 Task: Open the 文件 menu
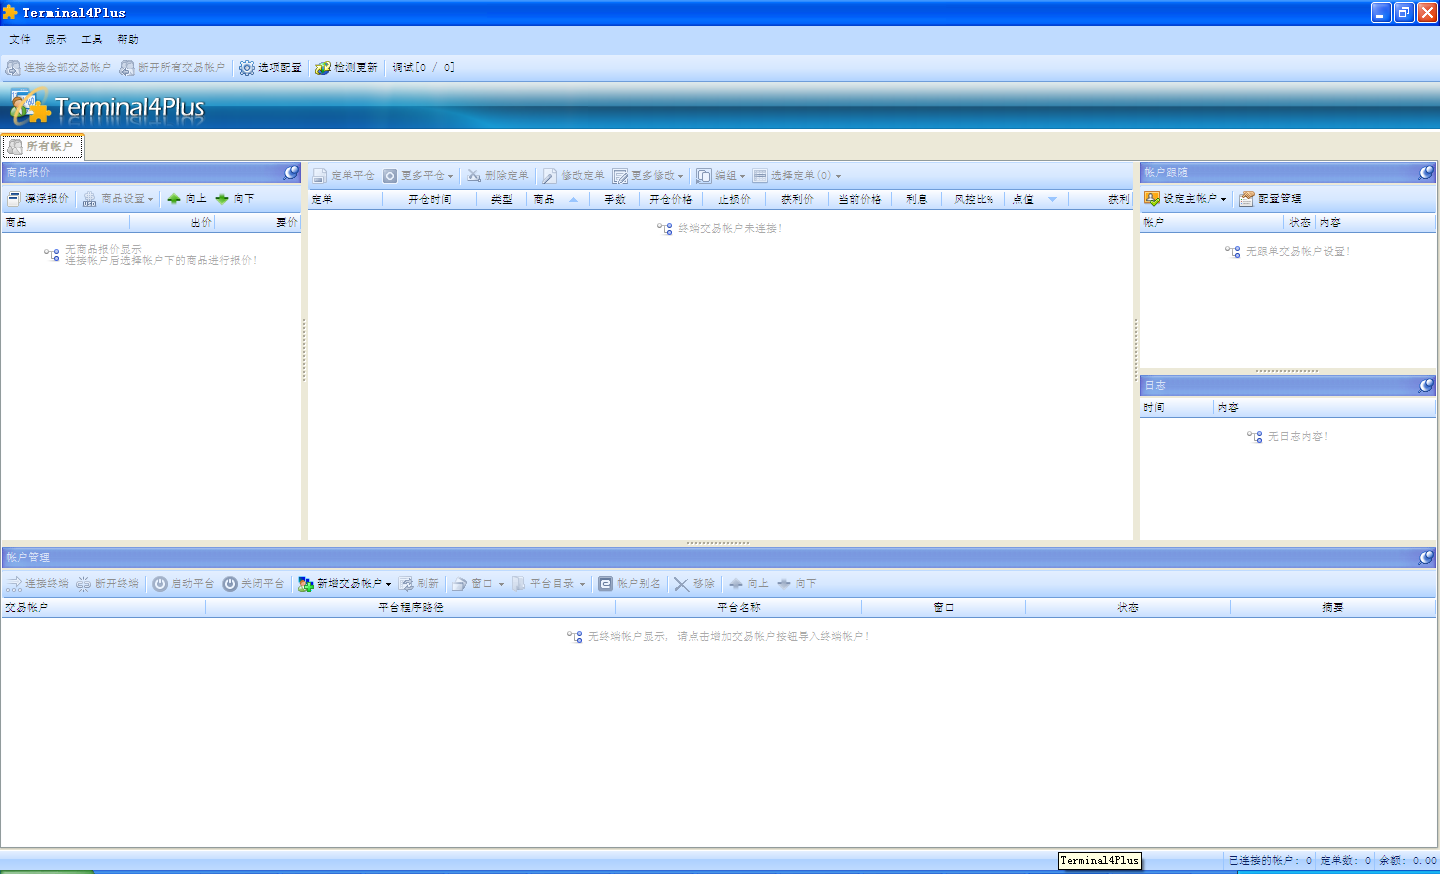tap(20, 40)
